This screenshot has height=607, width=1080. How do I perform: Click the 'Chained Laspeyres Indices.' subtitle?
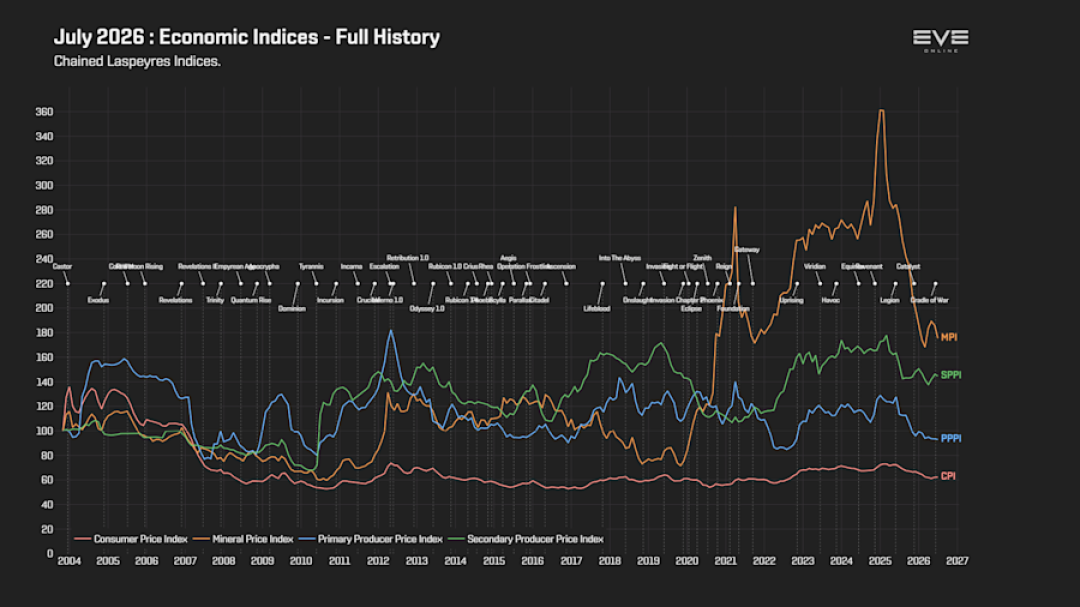point(137,61)
